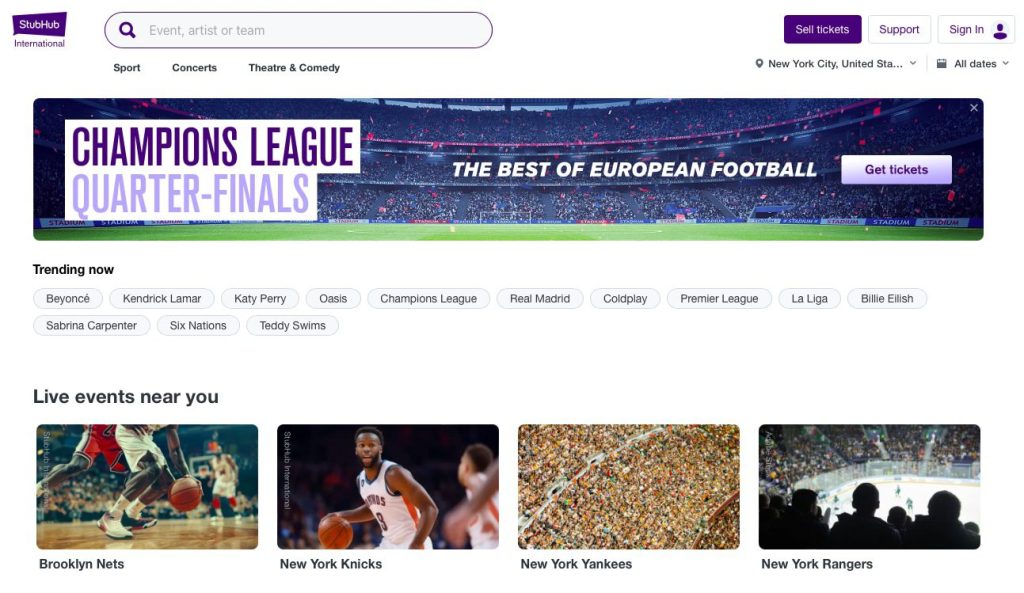
Task: Click the StubHub International logo
Action: pos(39,30)
